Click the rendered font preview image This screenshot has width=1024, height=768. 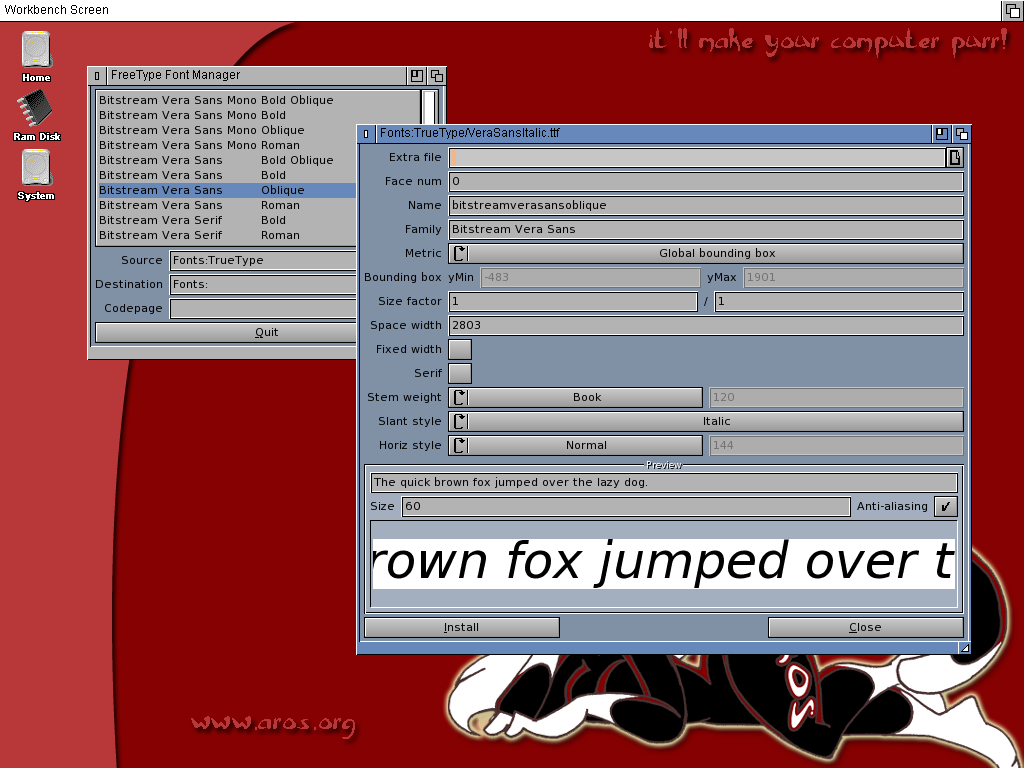tap(664, 563)
